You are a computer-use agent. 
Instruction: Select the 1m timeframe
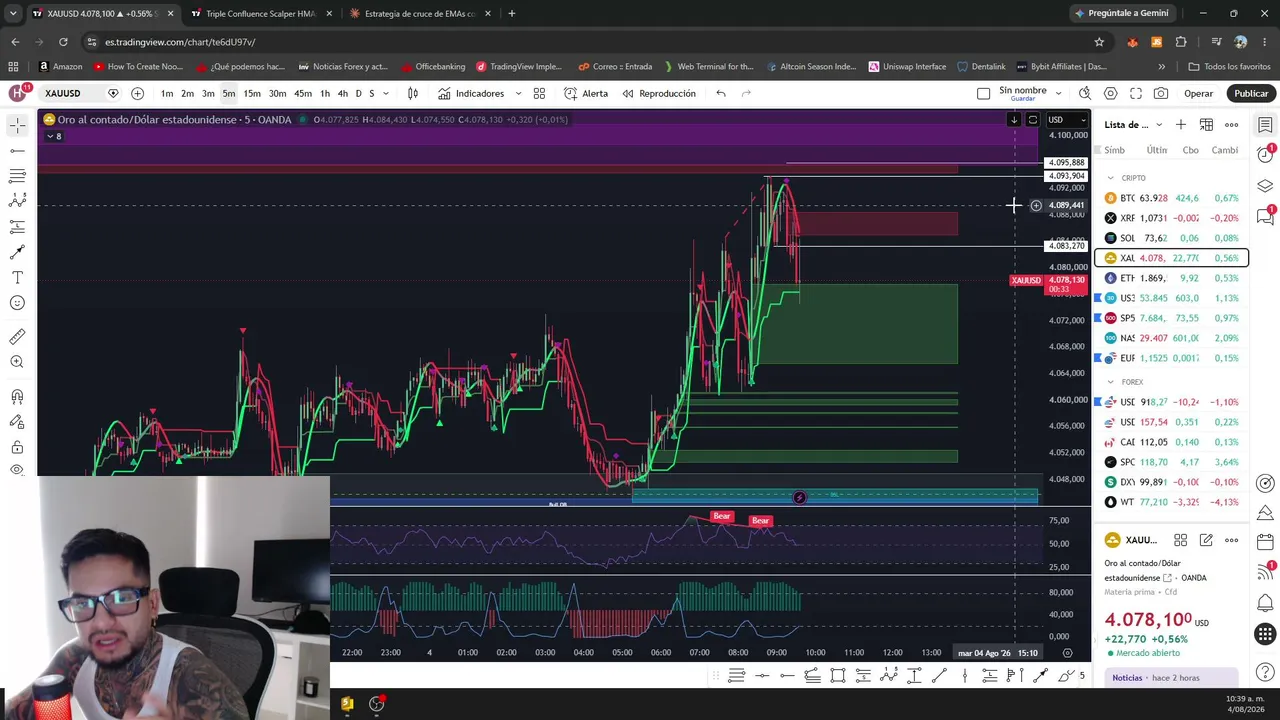pos(167,93)
